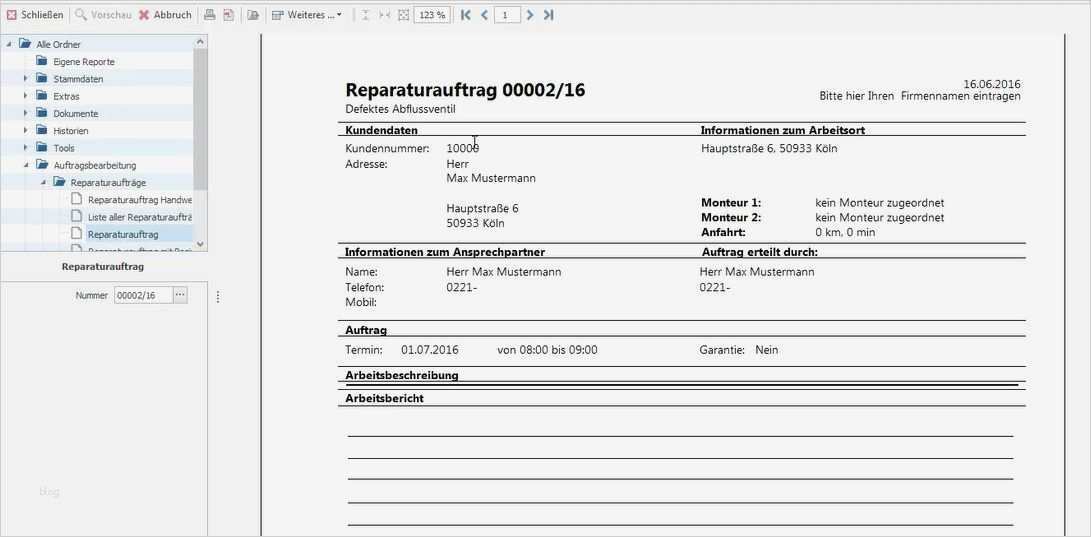
Task: Click the Defektes Abflussventil subtitle
Action: [x=401, y=109]
